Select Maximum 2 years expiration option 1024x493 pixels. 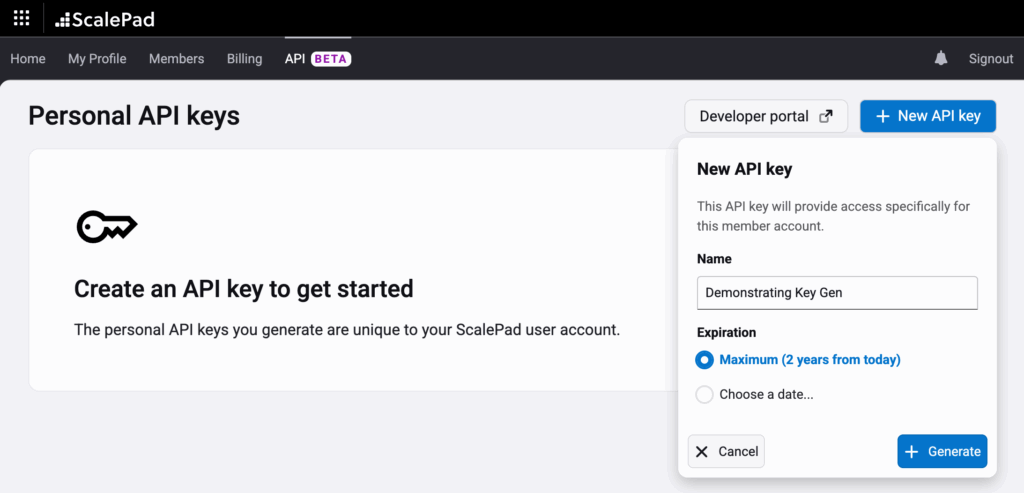tap(705, 360)
